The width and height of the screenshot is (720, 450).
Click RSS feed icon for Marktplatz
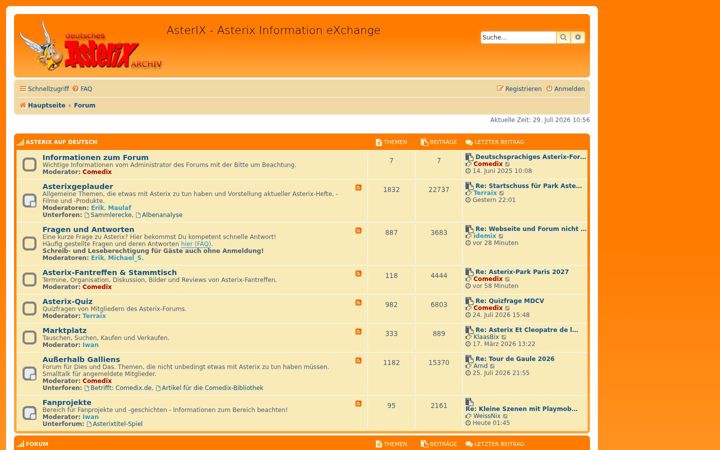(x=358, y=331)
